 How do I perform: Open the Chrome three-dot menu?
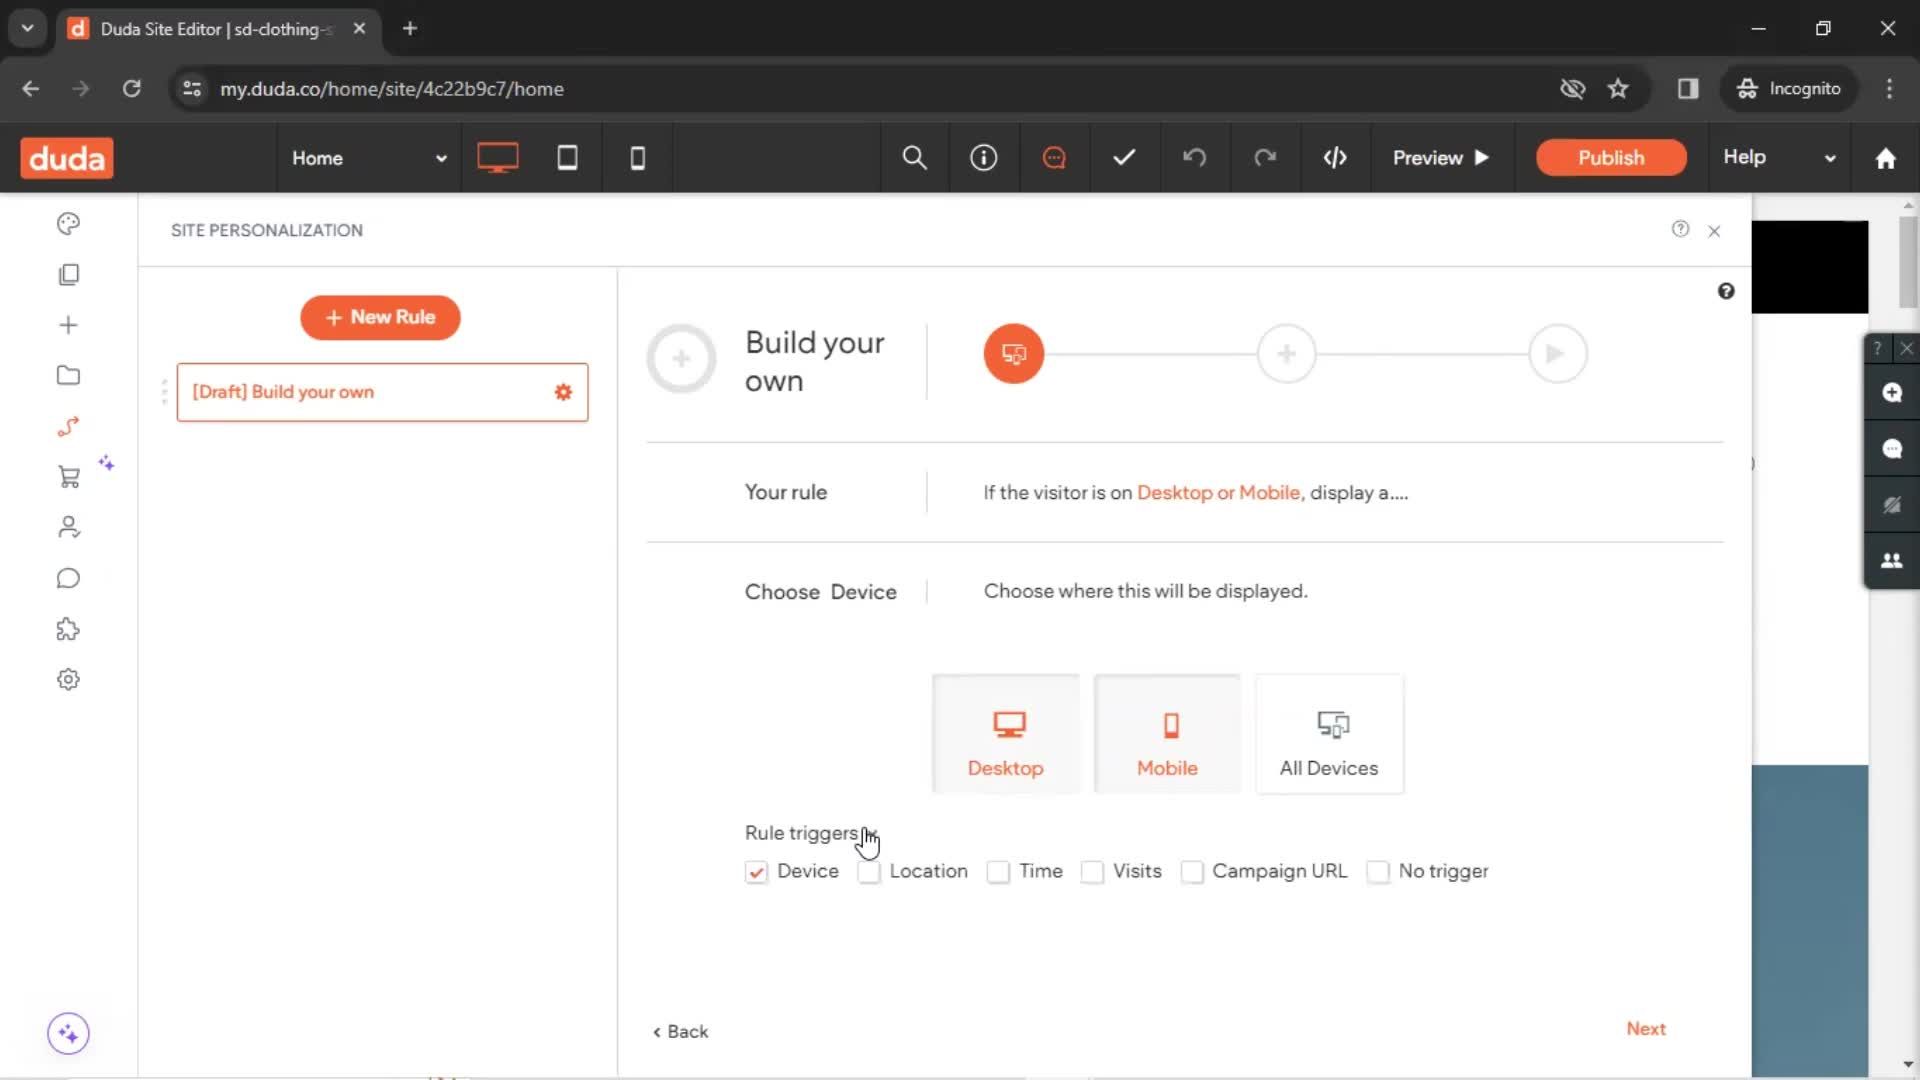[x=1889, y=89]
